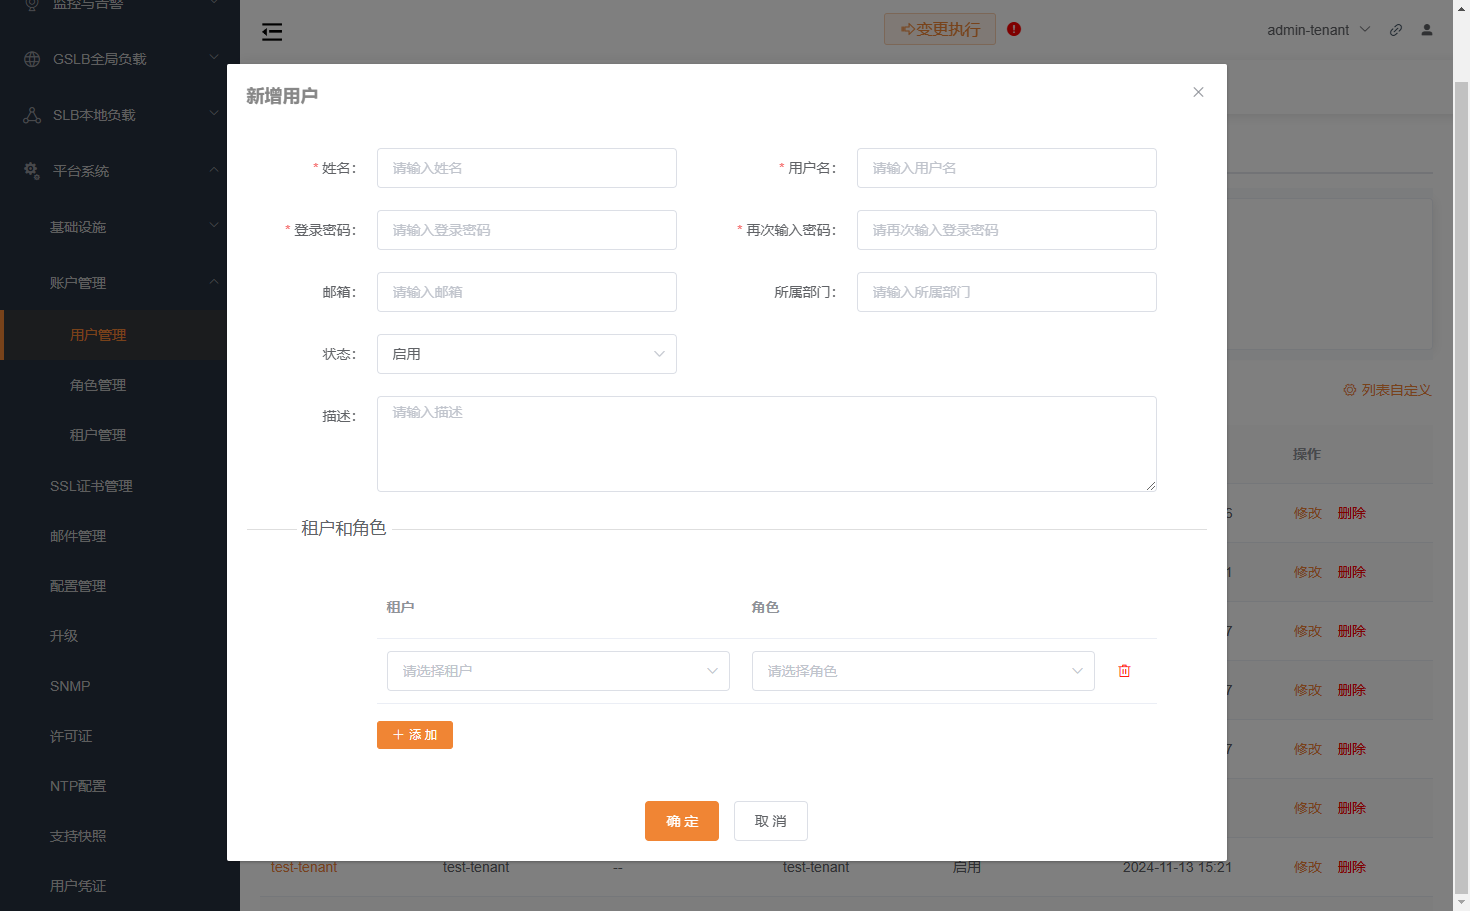1470x911 pixels.
Task: Open the user profile icon at top right
Action: 1426,30
